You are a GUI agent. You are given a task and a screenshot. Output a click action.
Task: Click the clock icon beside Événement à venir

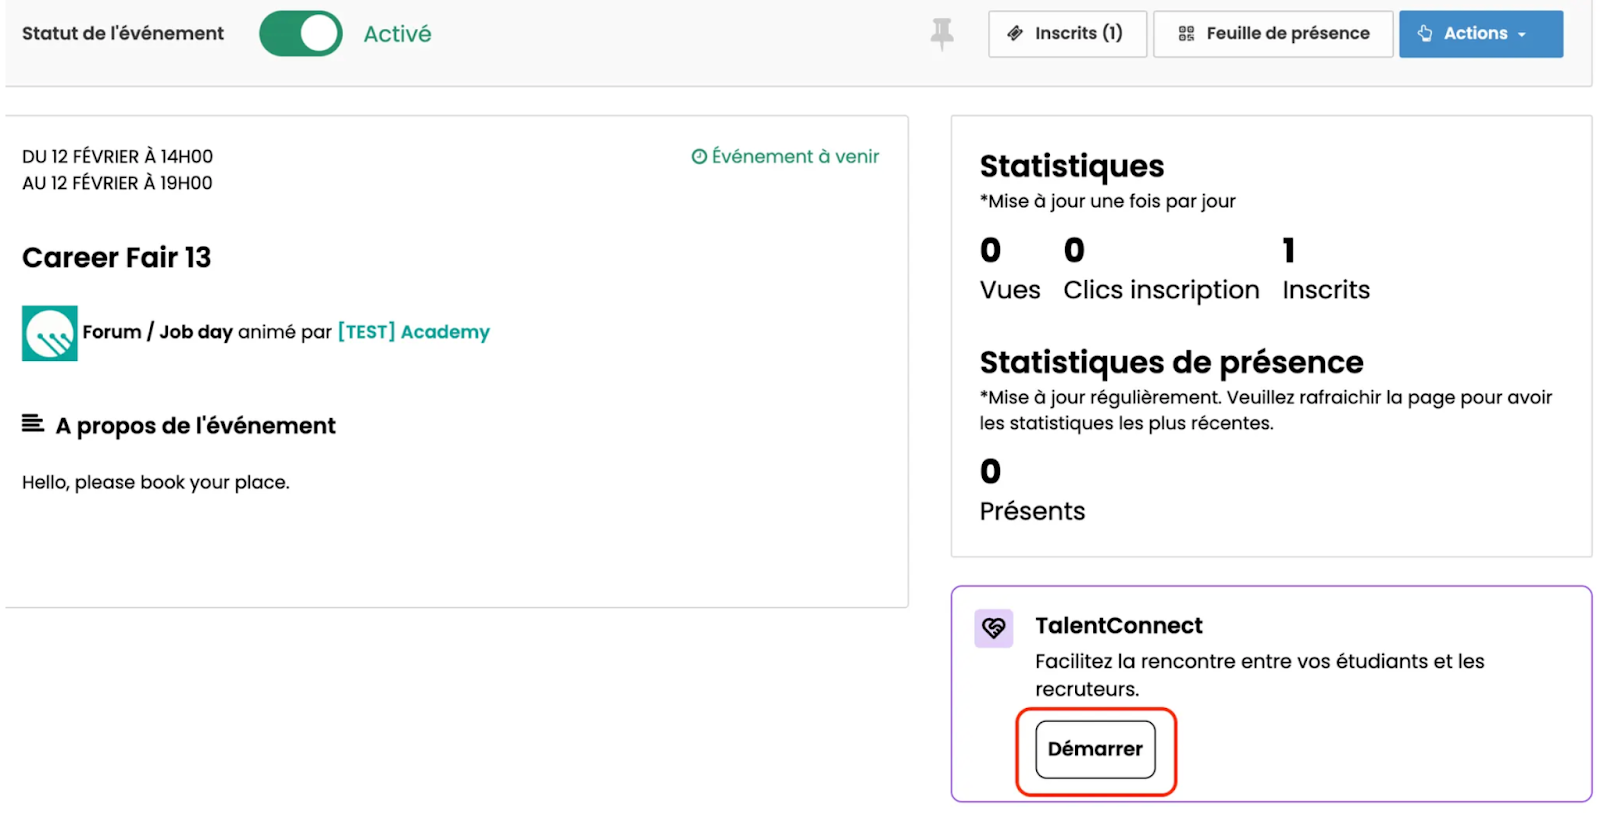[x=699, y=157]
